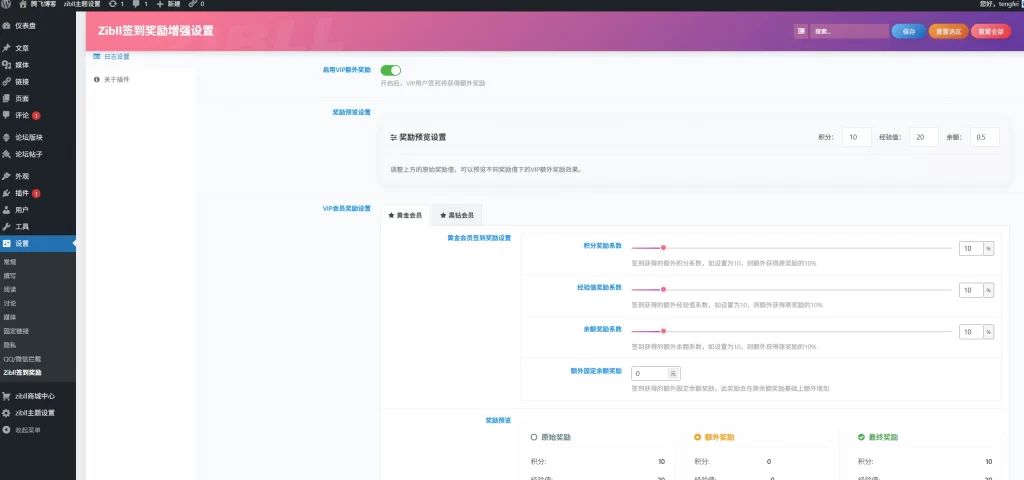Click the 积分奖励系数 slider handle
1024x480 pixels.
(x=663, y=248)
